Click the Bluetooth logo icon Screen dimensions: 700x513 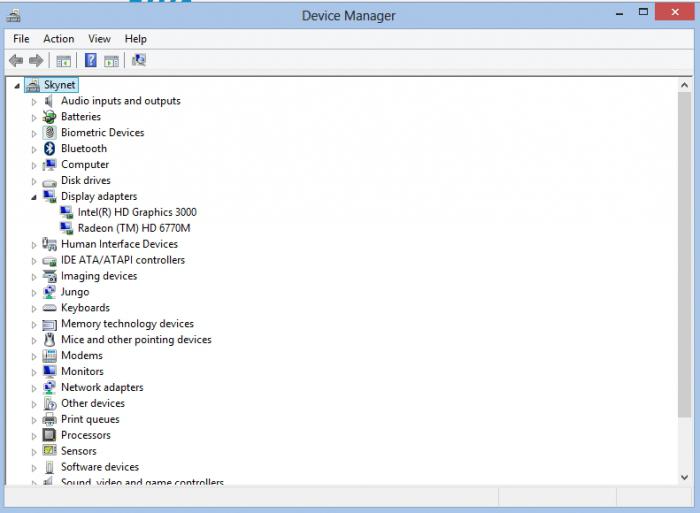click(50, 149)
